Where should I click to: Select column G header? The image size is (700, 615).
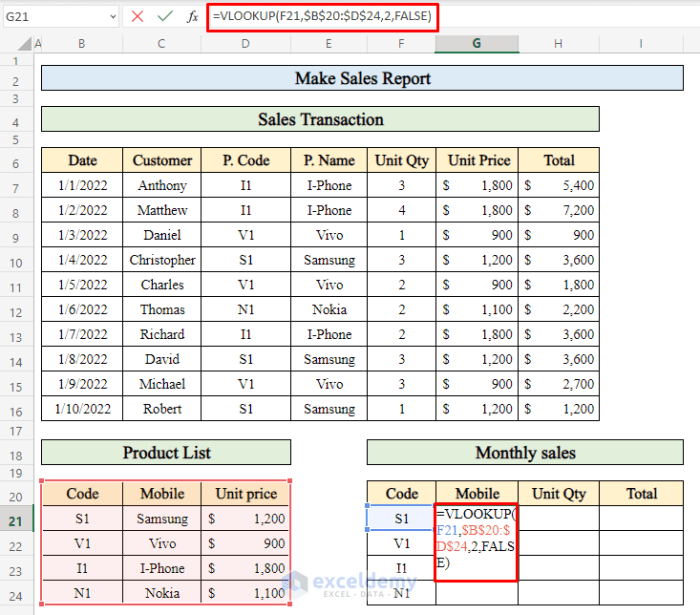[477, 44]
